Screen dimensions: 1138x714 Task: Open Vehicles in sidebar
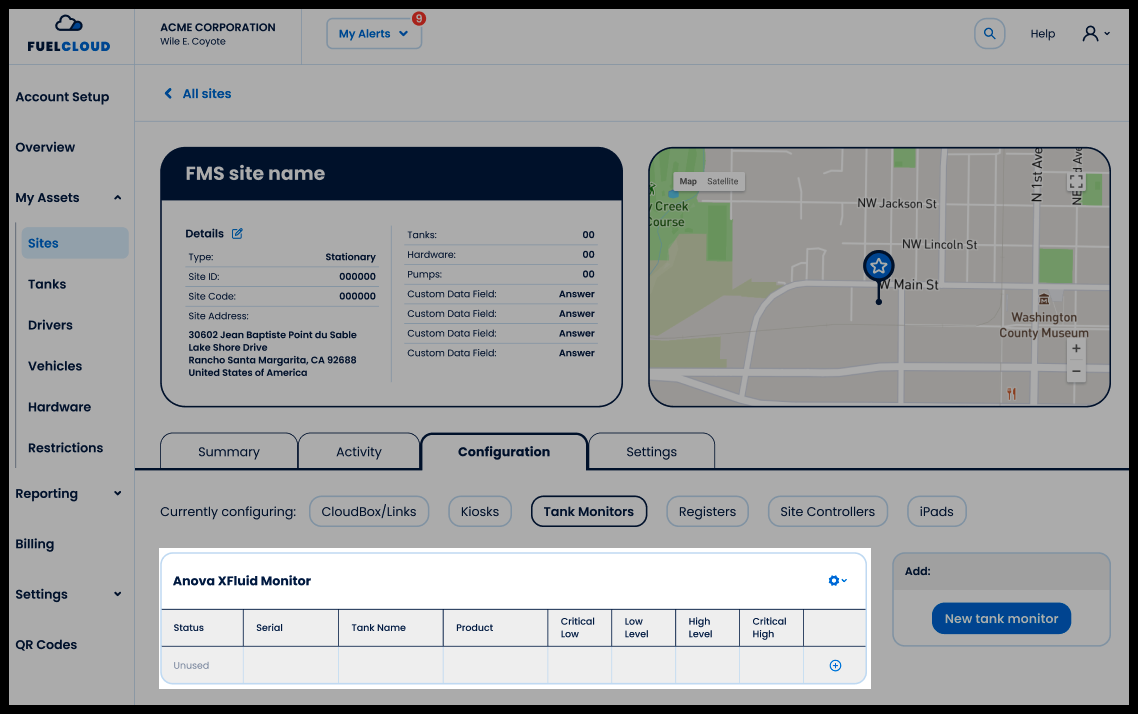point(54,366)
